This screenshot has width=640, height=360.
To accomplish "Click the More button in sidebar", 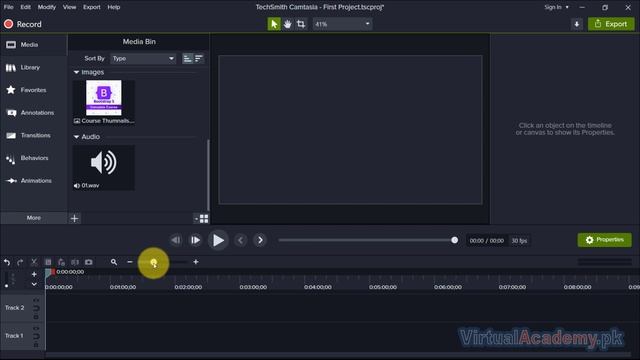I will (33, 218).
